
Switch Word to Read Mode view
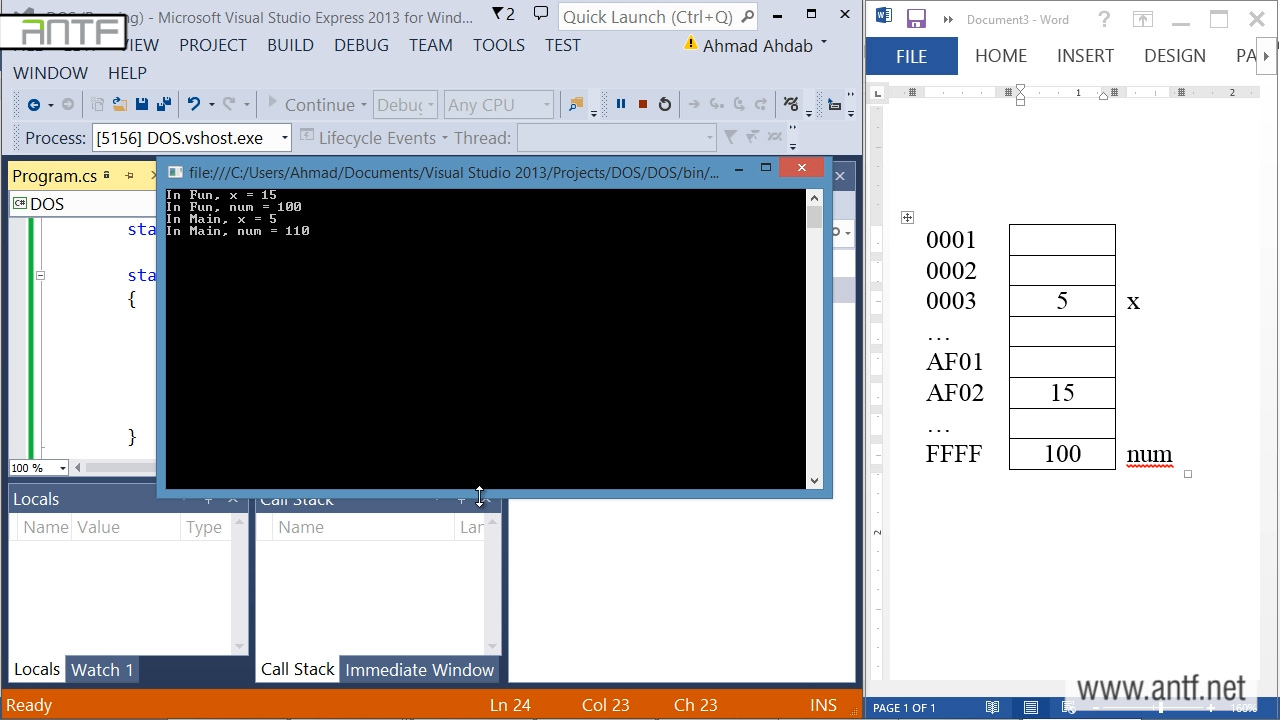992,707
